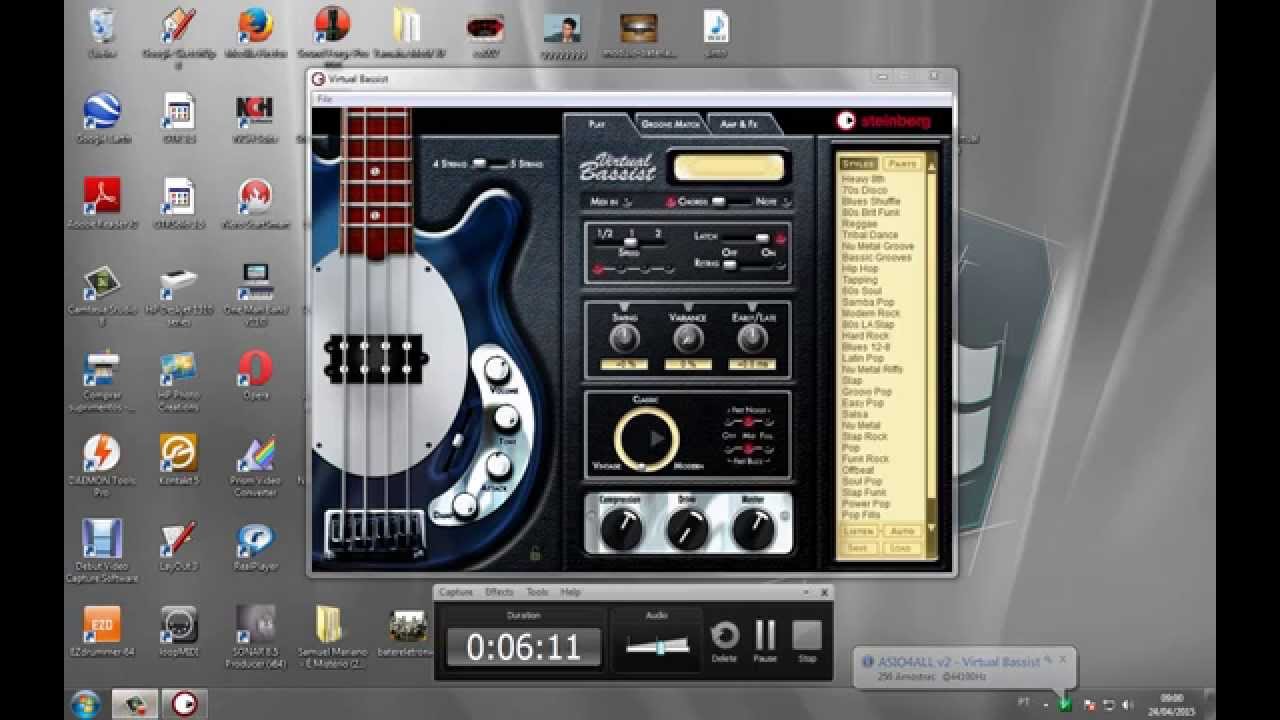1280x720 pixels.
Task: Switch to the Amp & FX tab
Action: point(739,124)
